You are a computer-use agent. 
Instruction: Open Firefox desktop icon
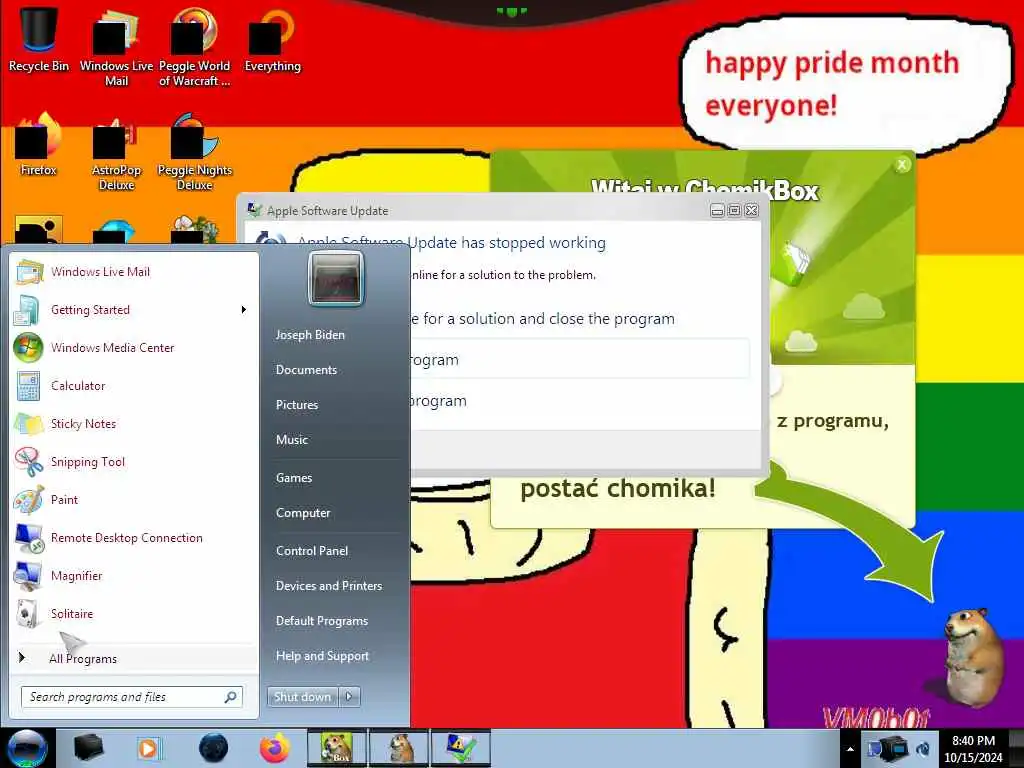(39, 145)
